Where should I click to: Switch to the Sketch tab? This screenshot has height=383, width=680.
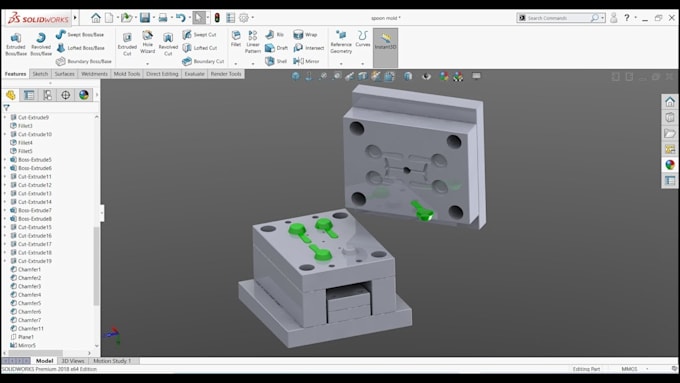40,74
